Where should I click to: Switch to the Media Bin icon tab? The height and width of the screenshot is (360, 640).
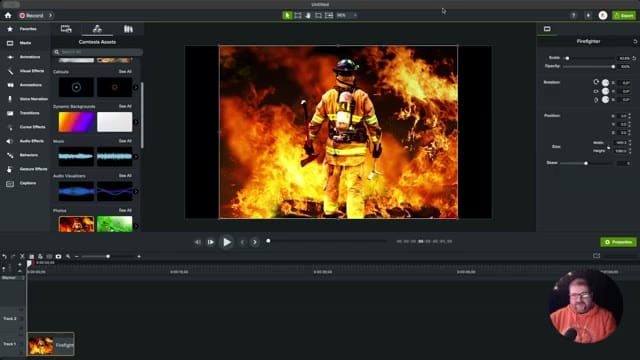coord(66,29)
